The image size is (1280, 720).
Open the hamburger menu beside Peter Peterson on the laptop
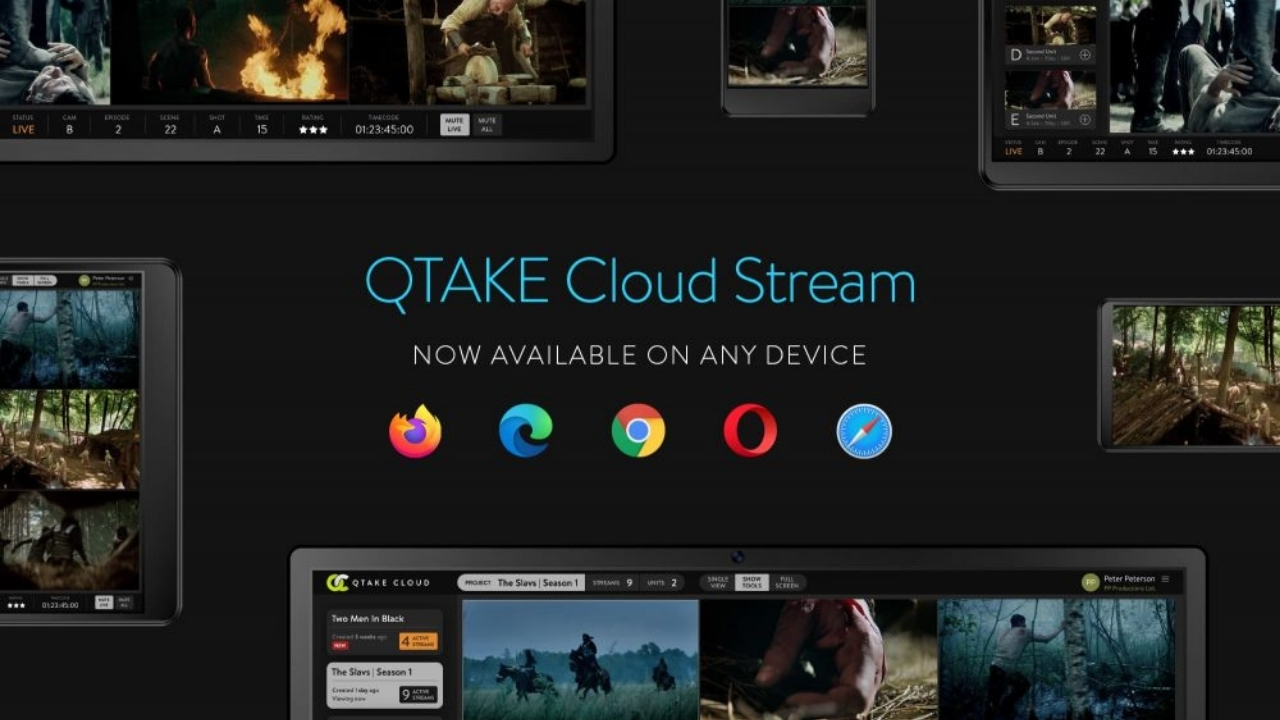(1165, 579)
